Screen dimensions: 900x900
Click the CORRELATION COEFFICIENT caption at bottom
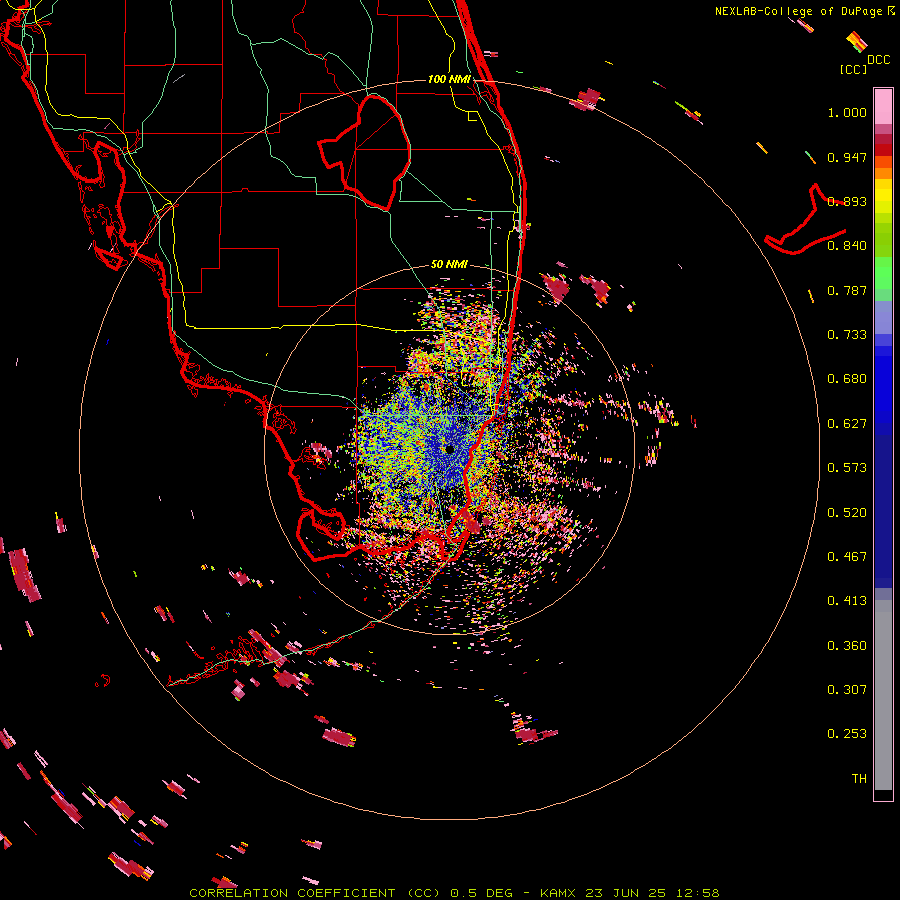click(x=454, y=893)
